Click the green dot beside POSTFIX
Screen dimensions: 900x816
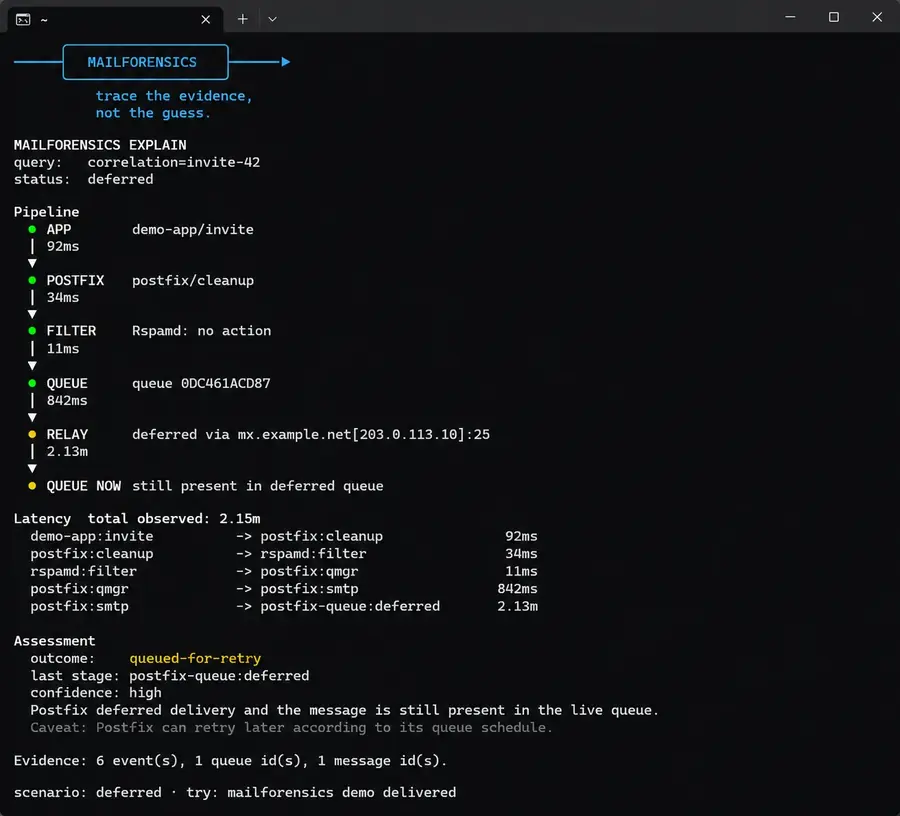tap(32, 281)
